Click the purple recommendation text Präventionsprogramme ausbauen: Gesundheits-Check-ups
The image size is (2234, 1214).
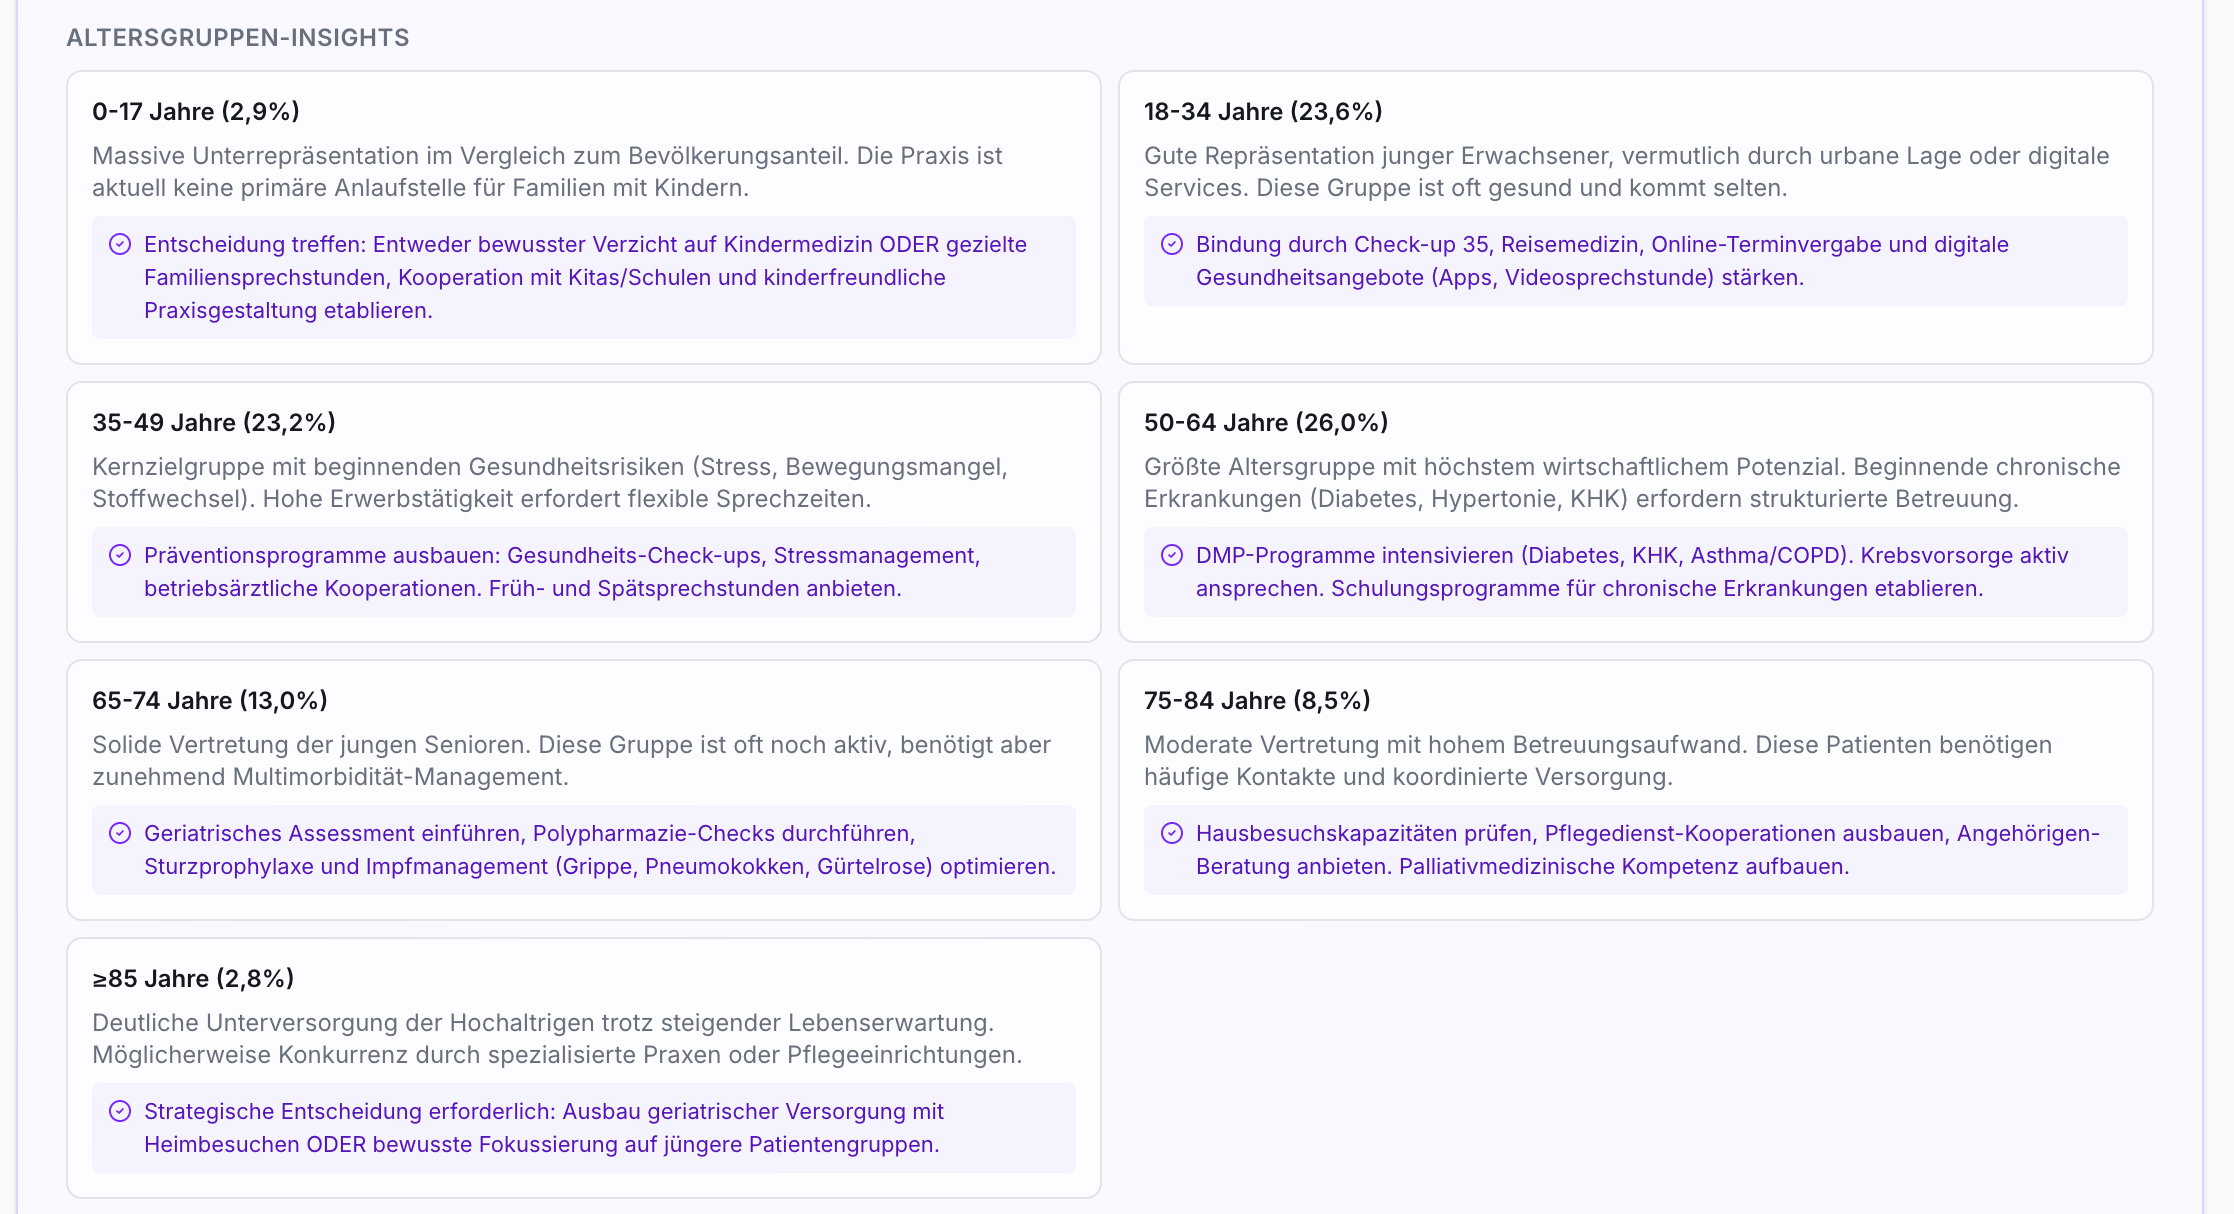[x=562, y=572]
